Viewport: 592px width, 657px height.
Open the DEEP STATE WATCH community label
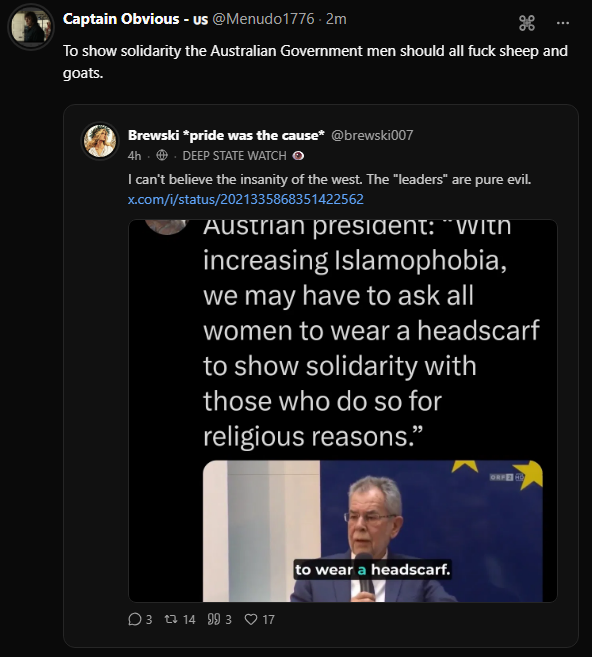234,156
